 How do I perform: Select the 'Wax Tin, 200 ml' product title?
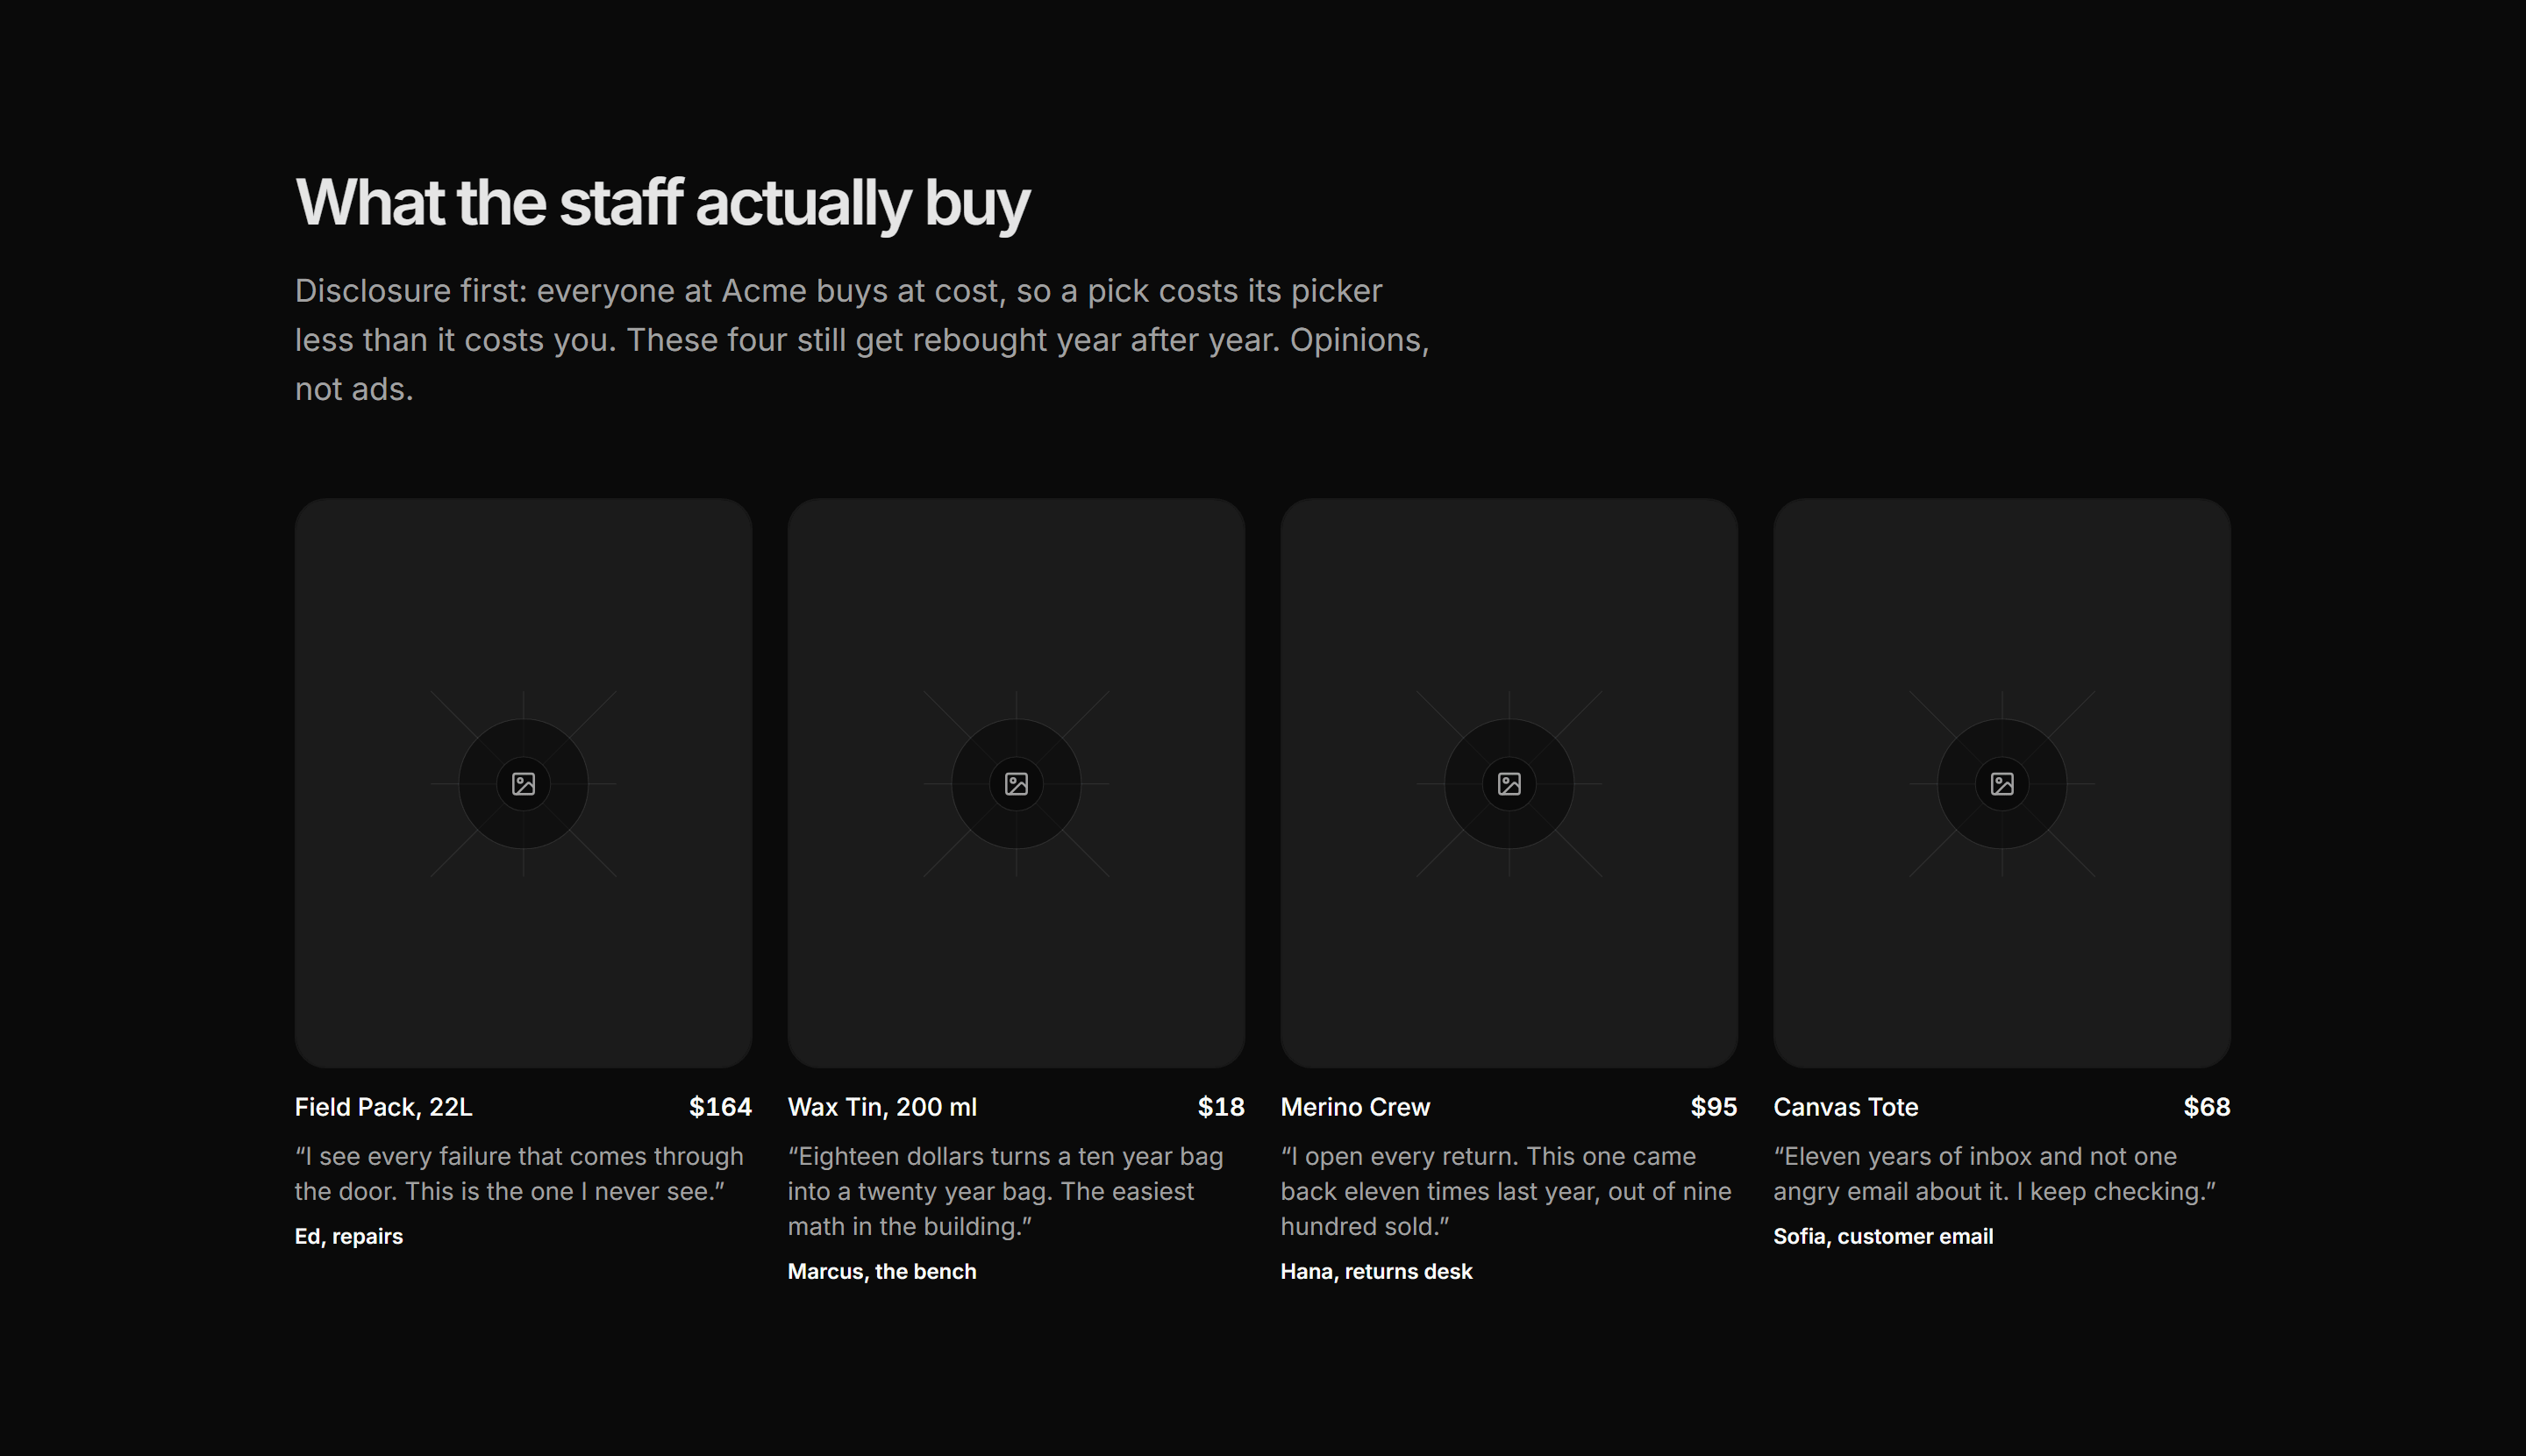(882, 1107)
